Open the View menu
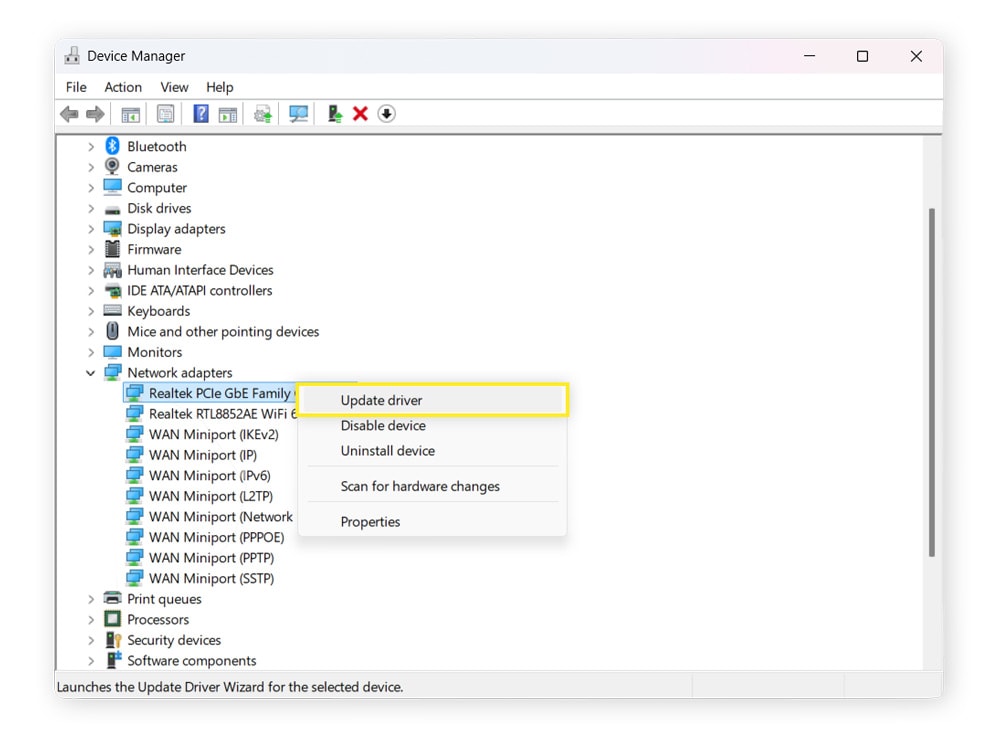Viewport: 1000px width, 741px height. coord(174,87)
